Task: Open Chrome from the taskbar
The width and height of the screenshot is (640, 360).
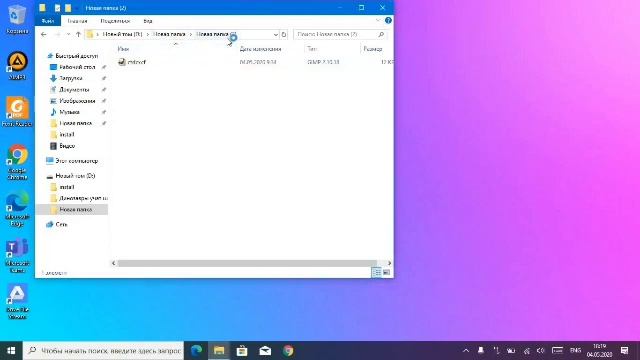Action: click(x=288, y=351)
